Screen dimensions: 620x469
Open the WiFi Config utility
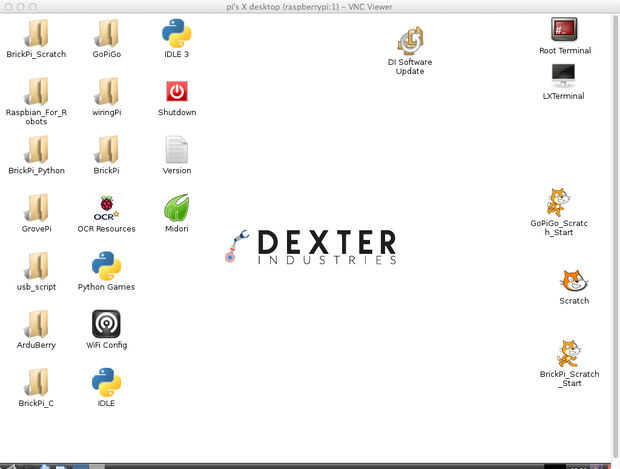[106, 324]
